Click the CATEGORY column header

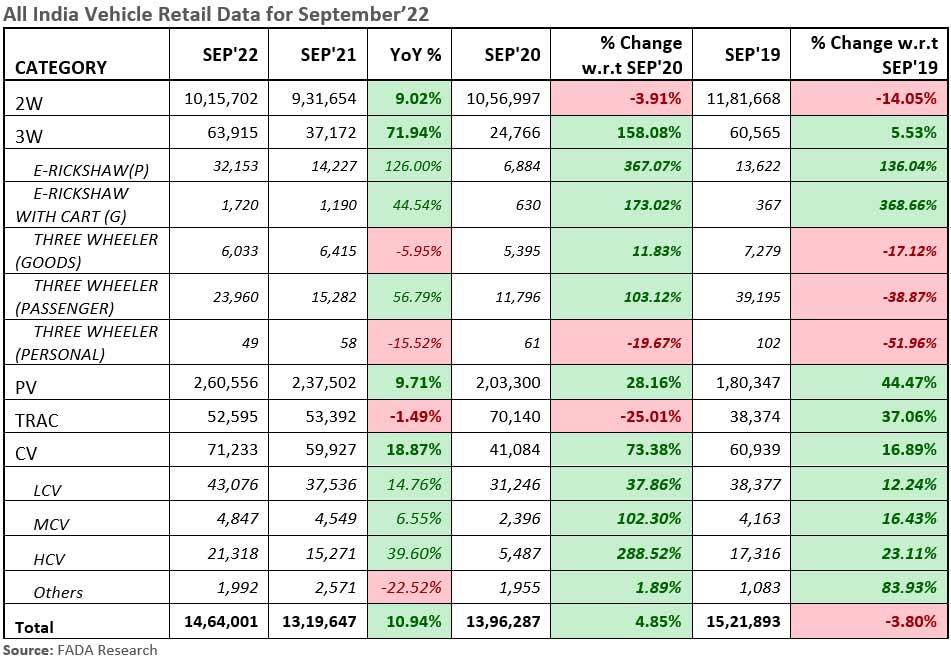click(x=61, y=68)
